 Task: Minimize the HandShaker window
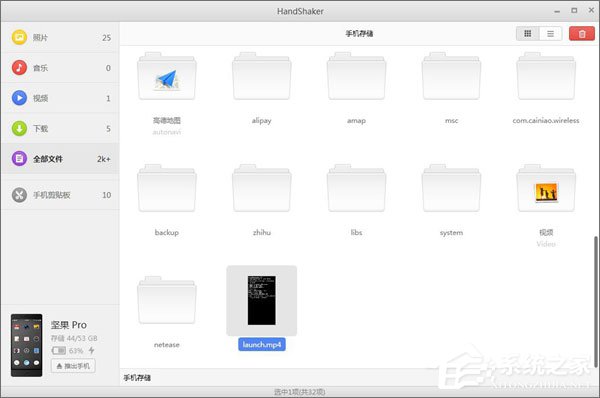[557, 11]
